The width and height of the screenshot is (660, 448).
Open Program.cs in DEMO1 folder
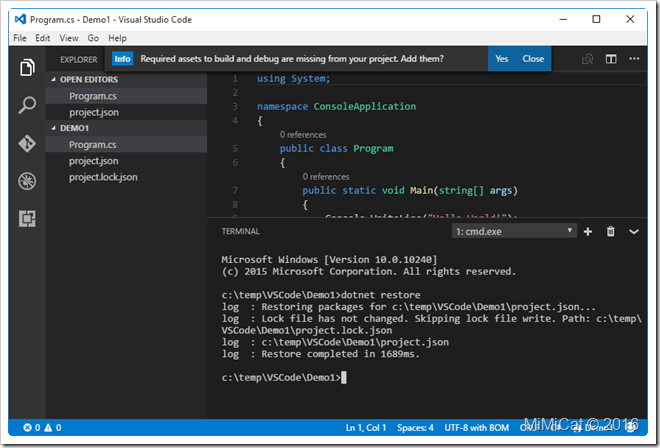[x=126, y=145]
